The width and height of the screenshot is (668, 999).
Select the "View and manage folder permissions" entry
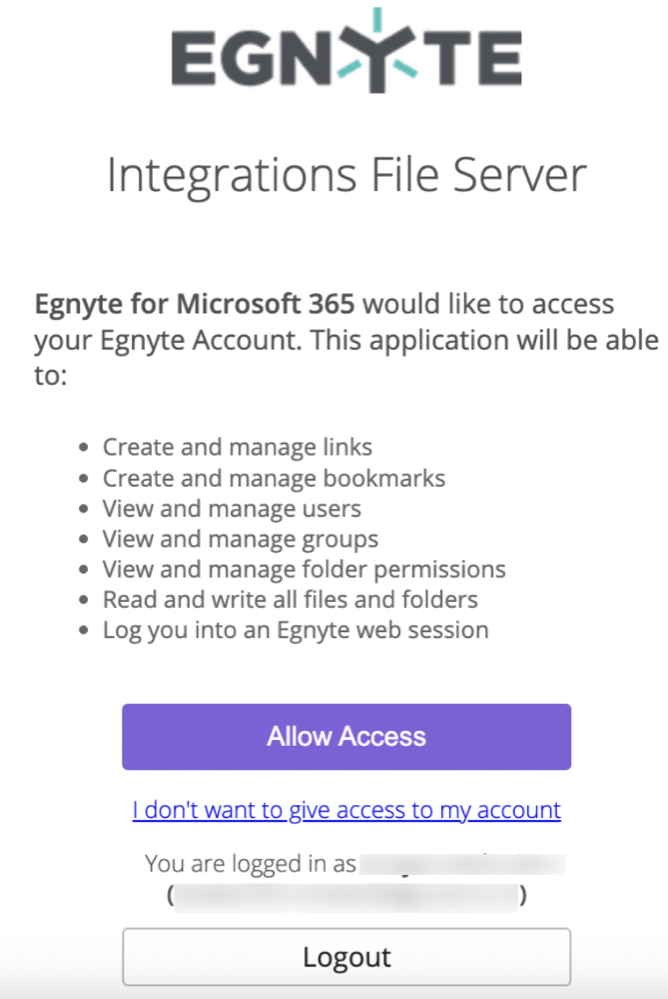pyautogui.click(x=303, y=569)
